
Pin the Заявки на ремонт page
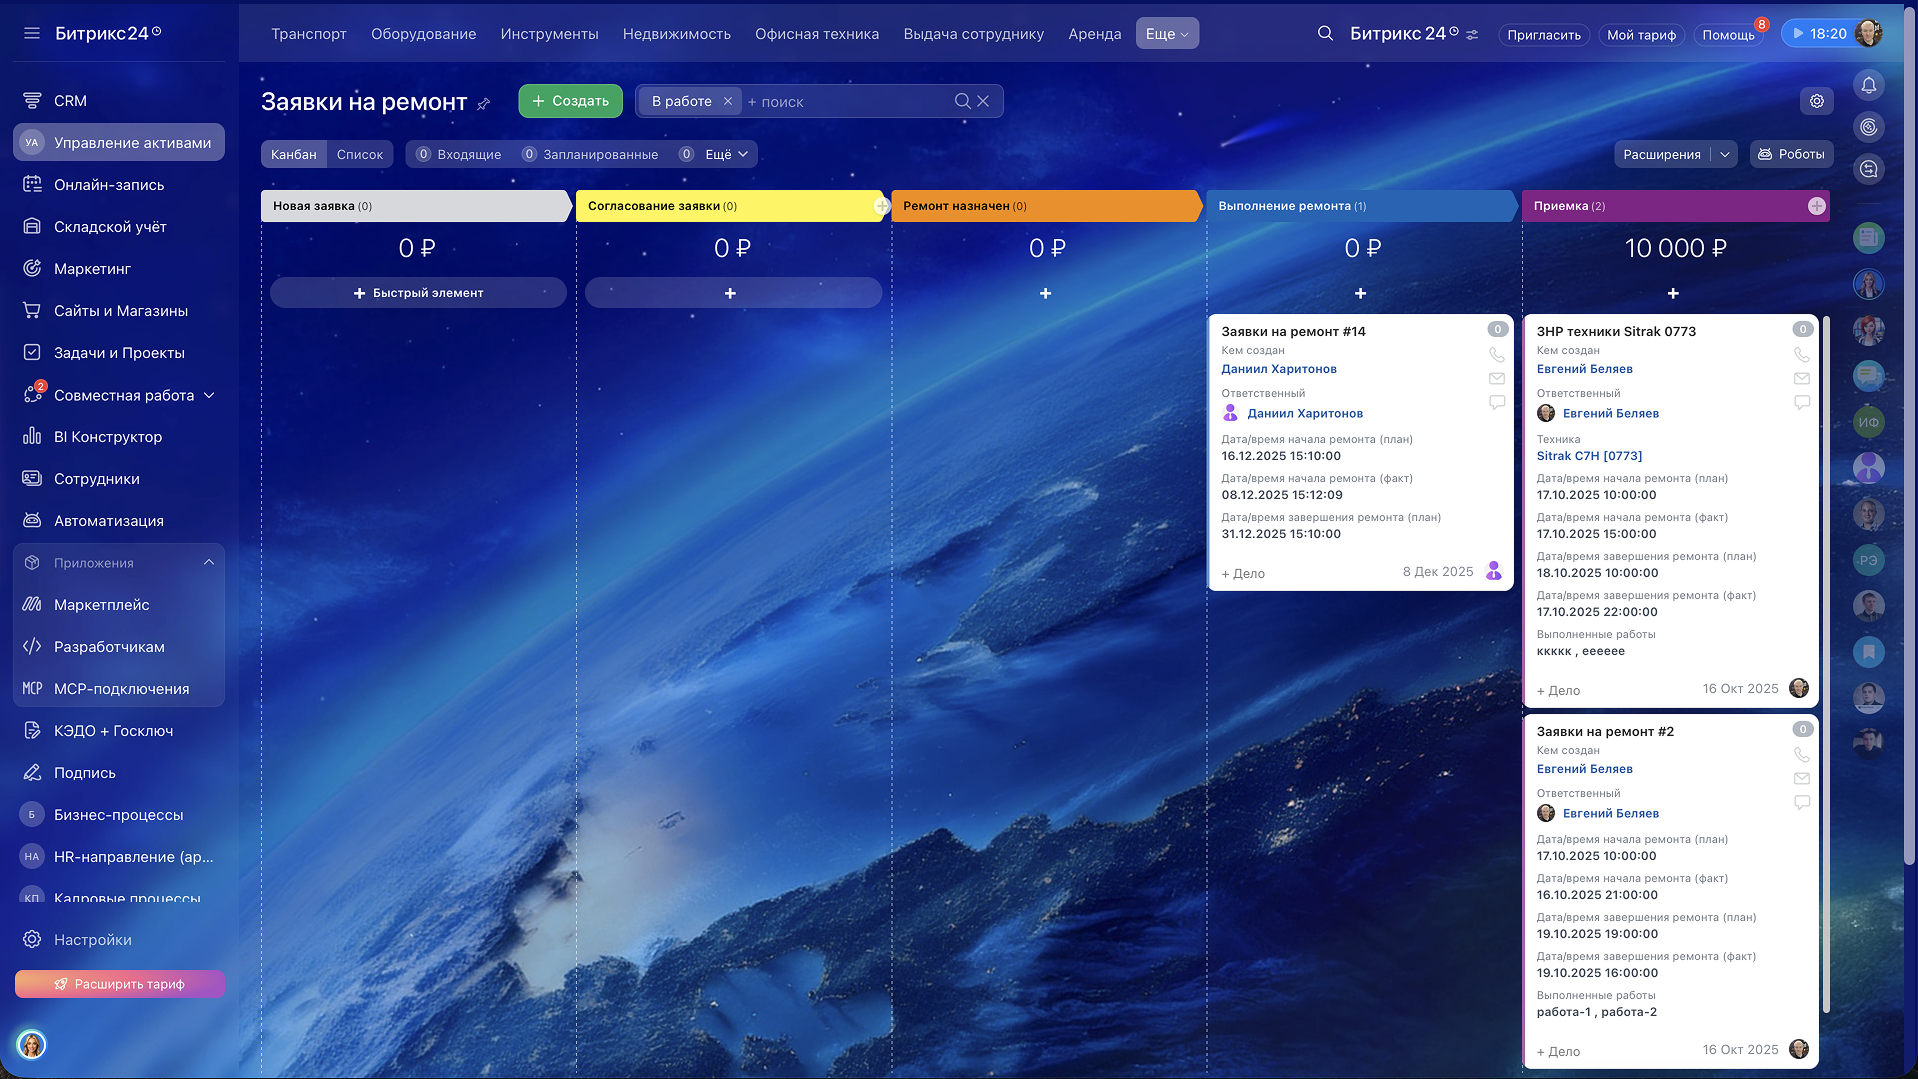484,103
